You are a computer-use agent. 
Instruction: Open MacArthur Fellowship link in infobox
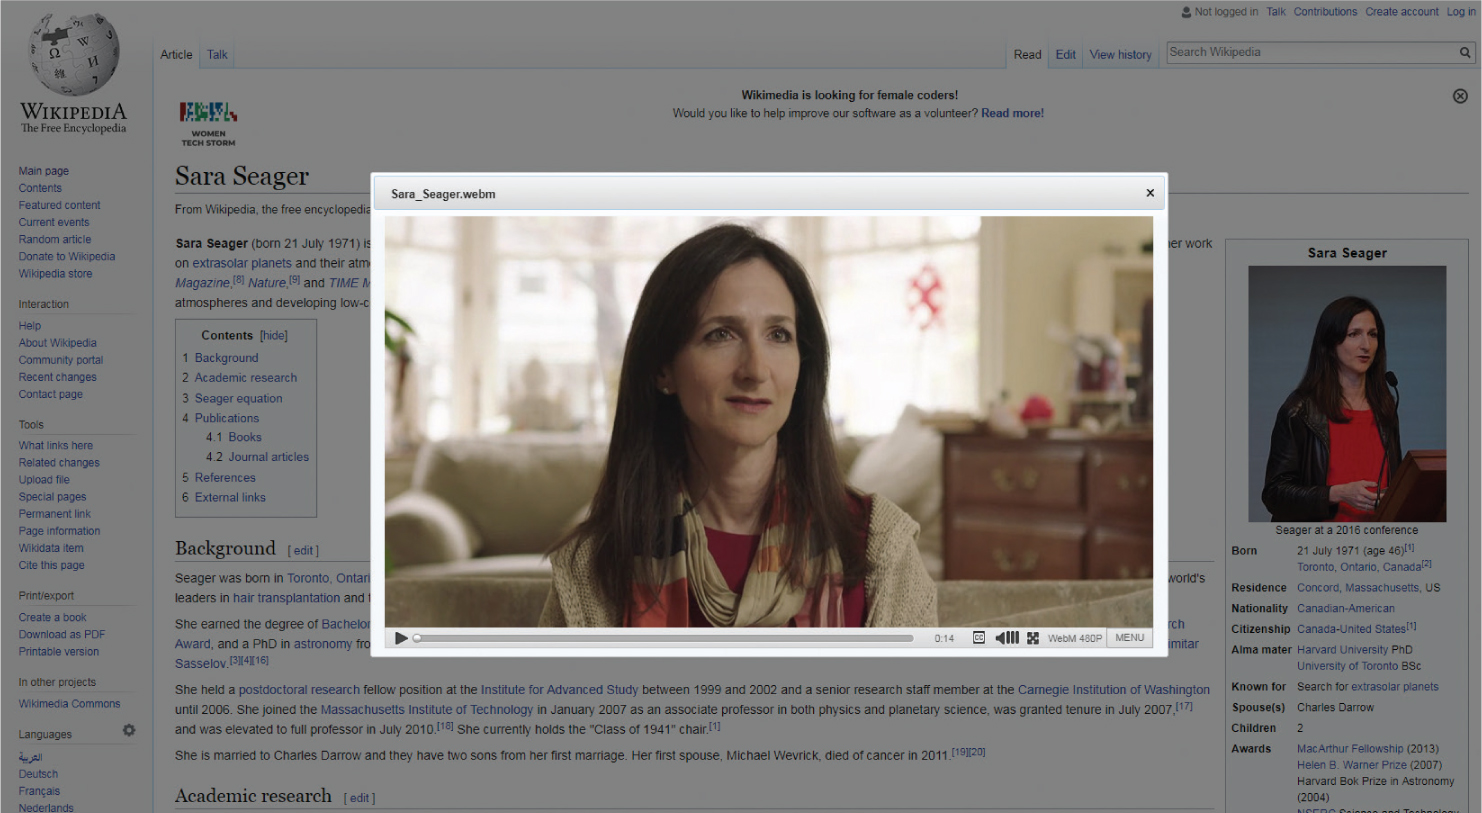click(x=1351, y=748)
